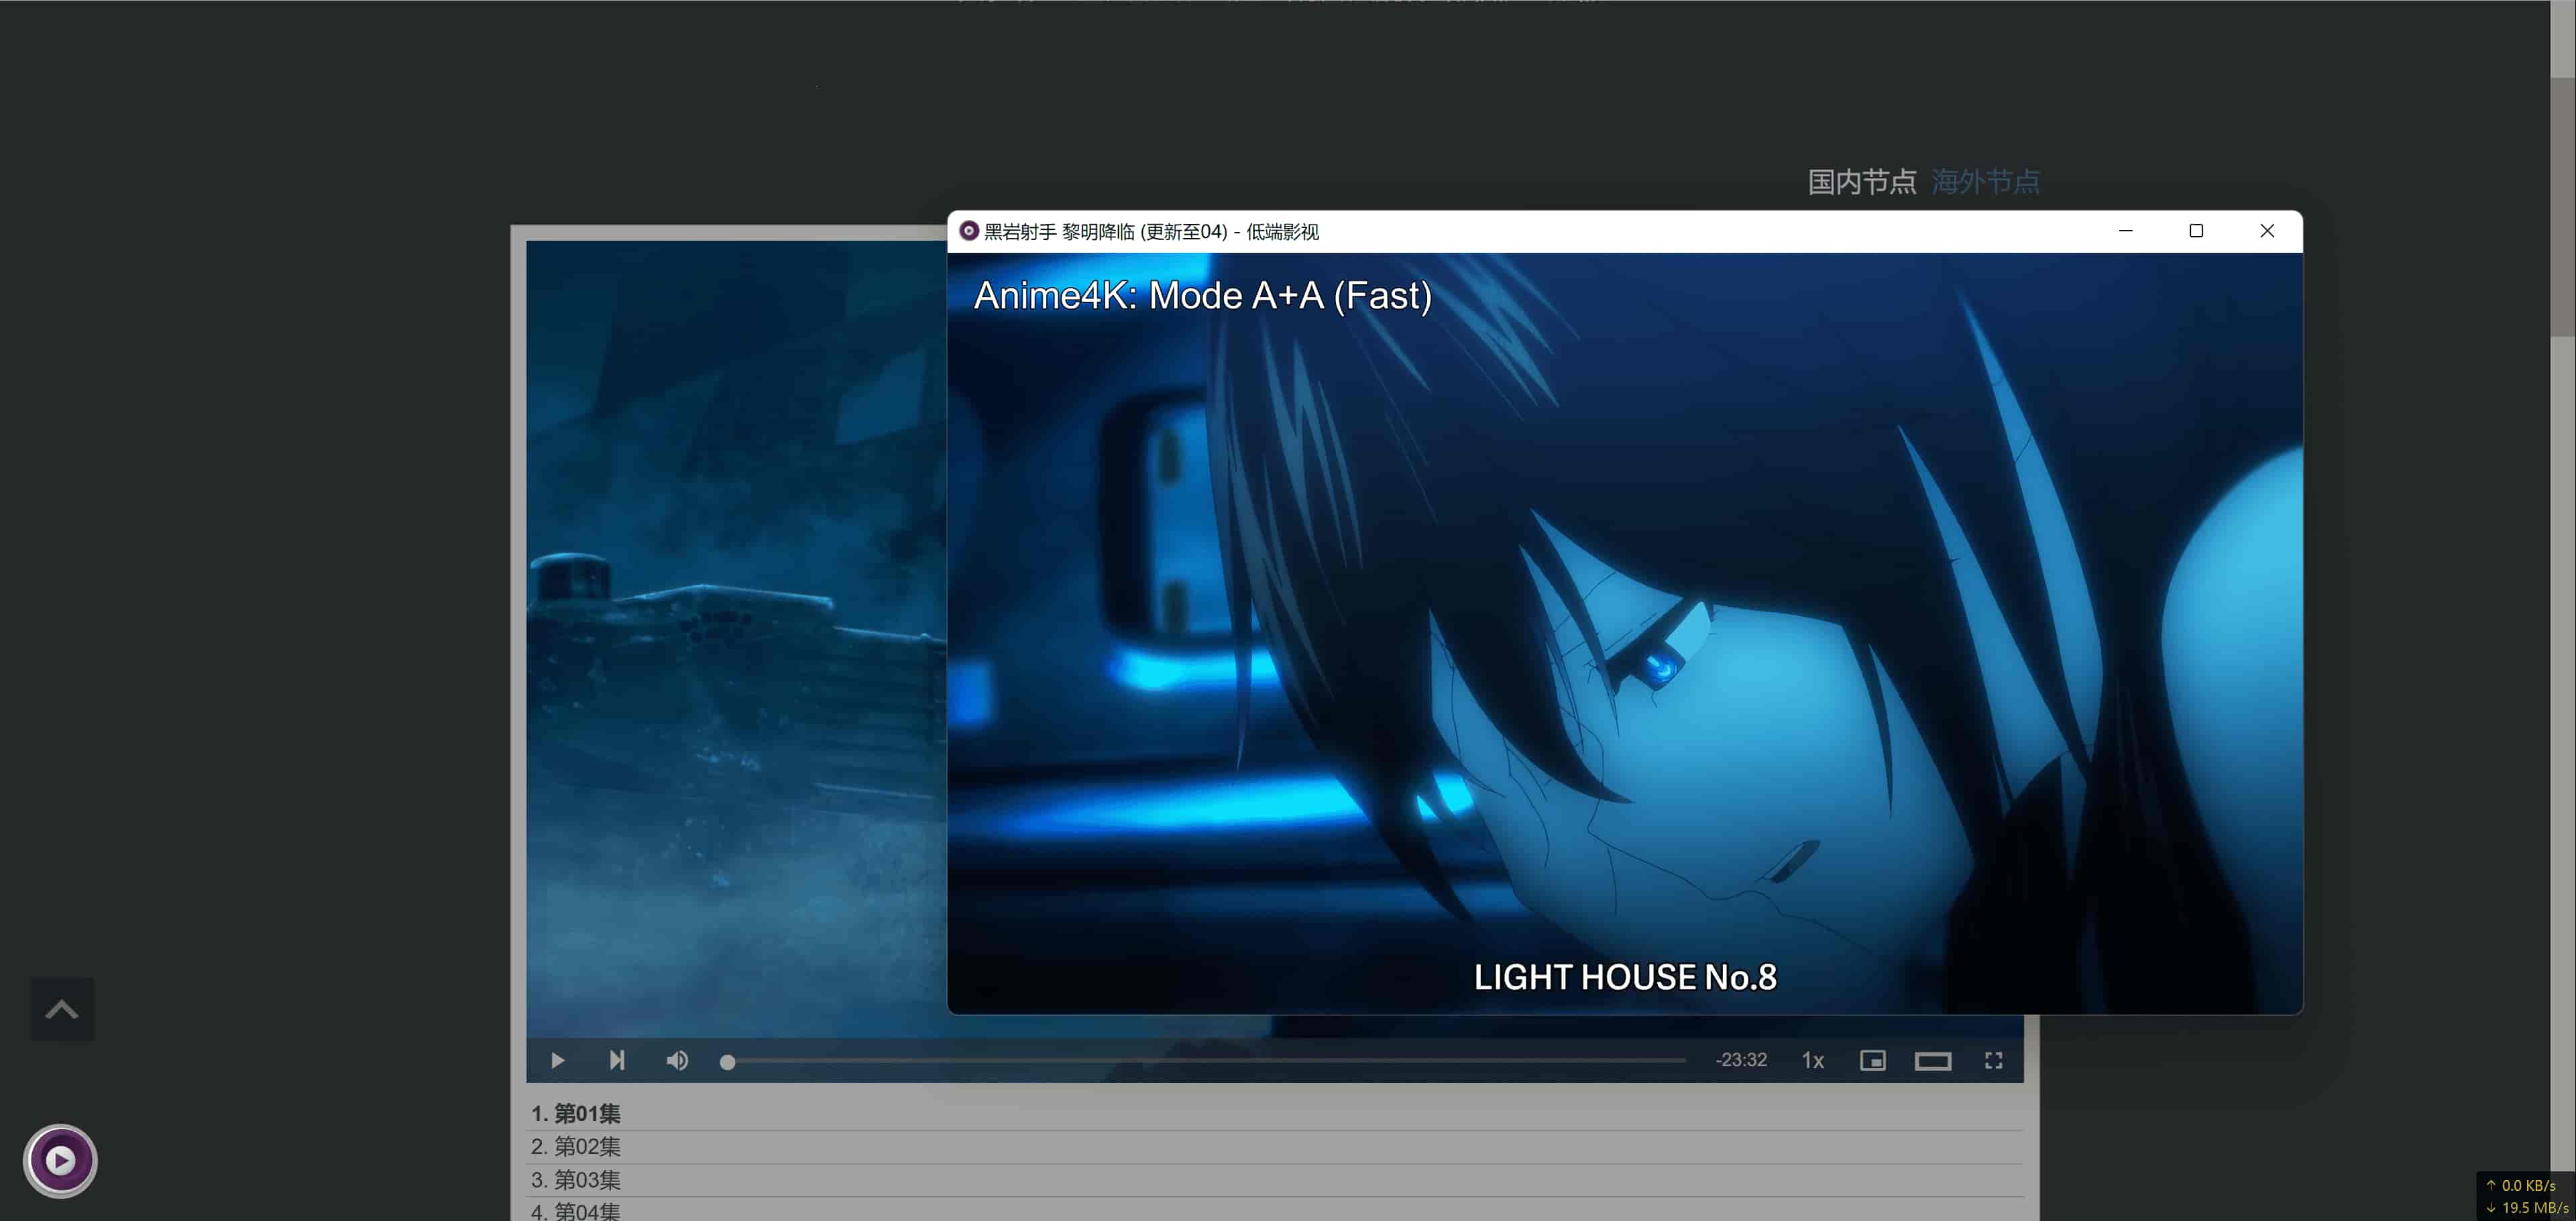Viewport: 2576px width, 1221px height.
Task: Open the 1x playback speed selector
Action: click(1812, 1061)
